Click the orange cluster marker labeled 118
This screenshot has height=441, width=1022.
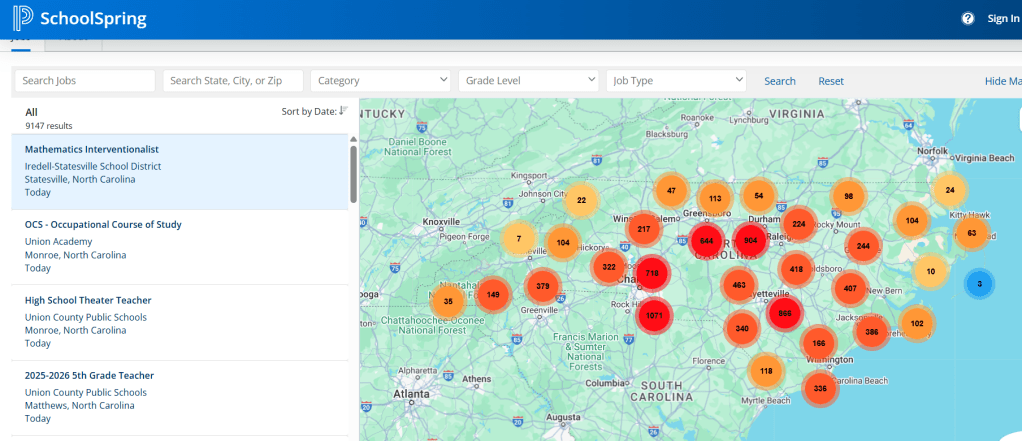766,371
